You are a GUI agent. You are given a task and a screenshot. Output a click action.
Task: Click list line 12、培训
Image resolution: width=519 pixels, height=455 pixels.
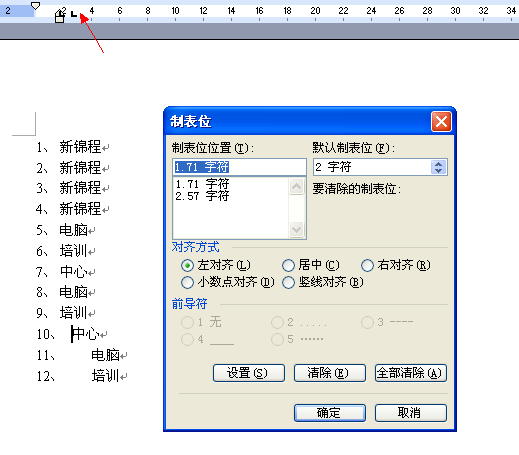[82, 376]
